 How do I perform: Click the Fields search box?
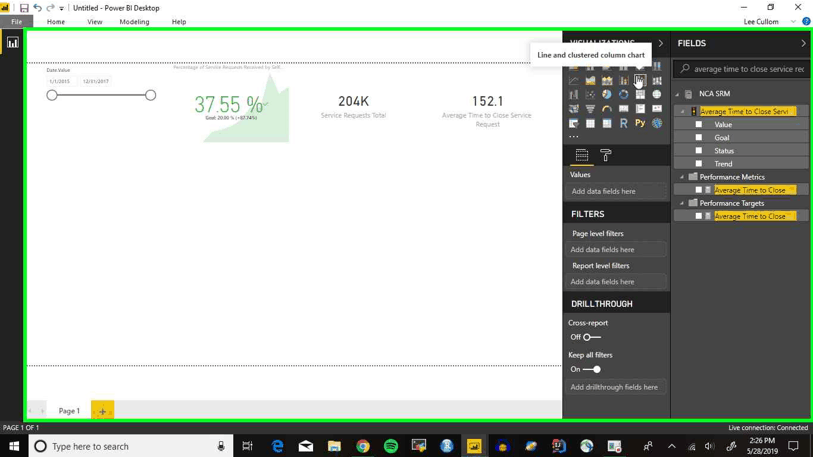[741, 69]
